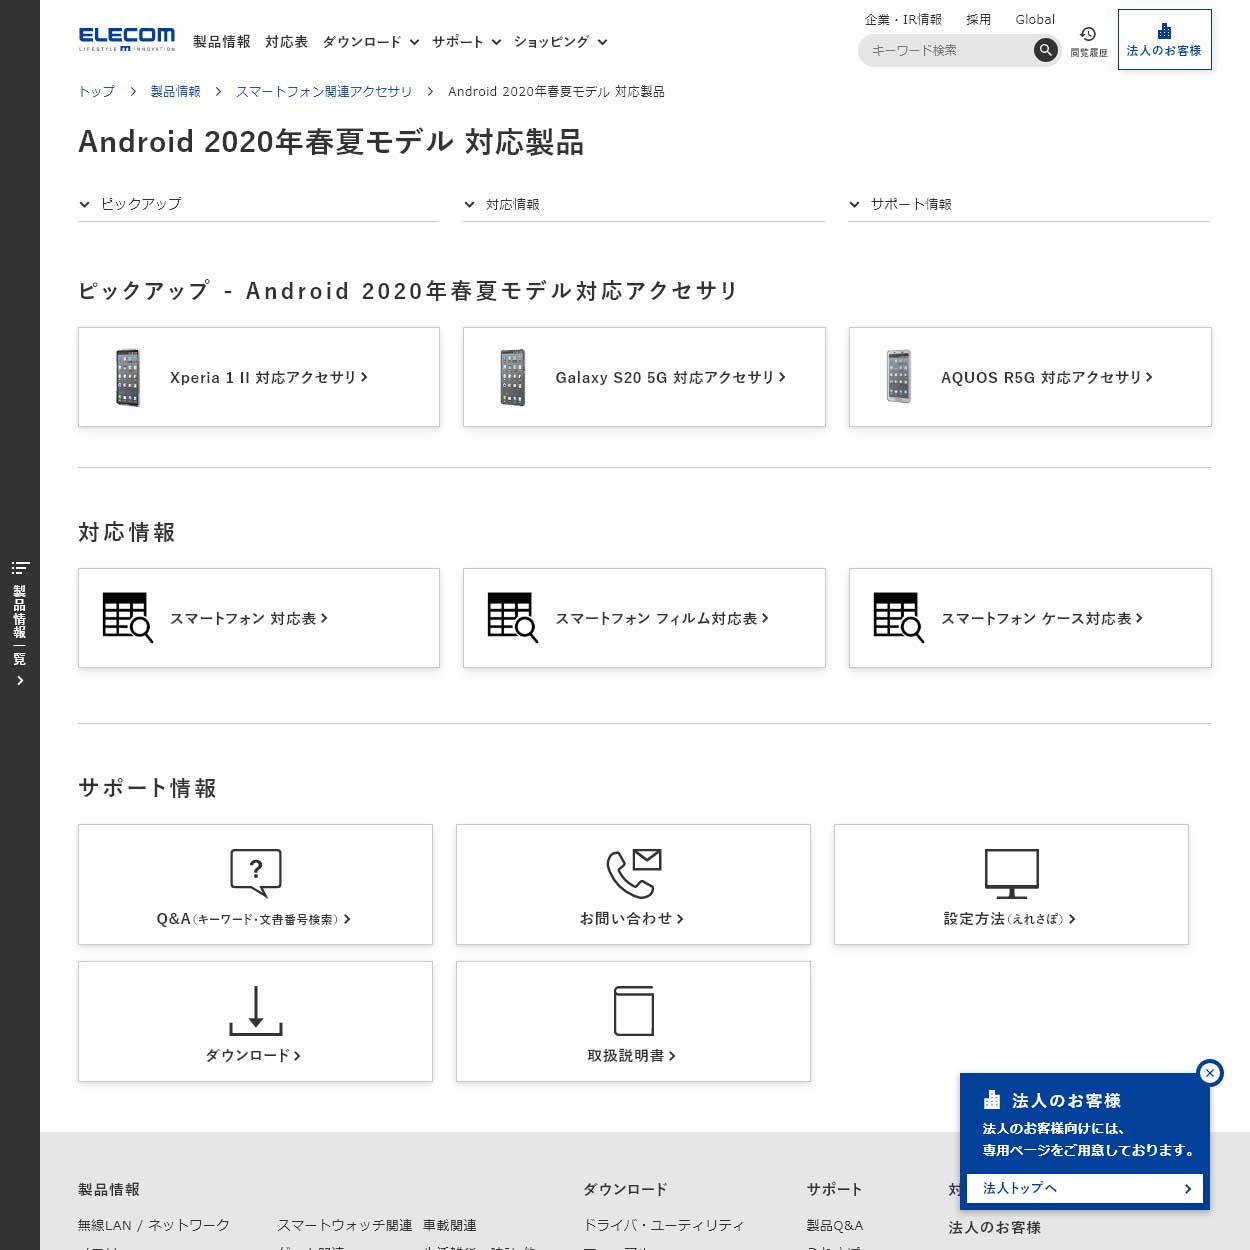Click 閲覧履歴 label in header
Image resolution: width=1250 pixels, height=1250 pixels.
coord(1089,53)
